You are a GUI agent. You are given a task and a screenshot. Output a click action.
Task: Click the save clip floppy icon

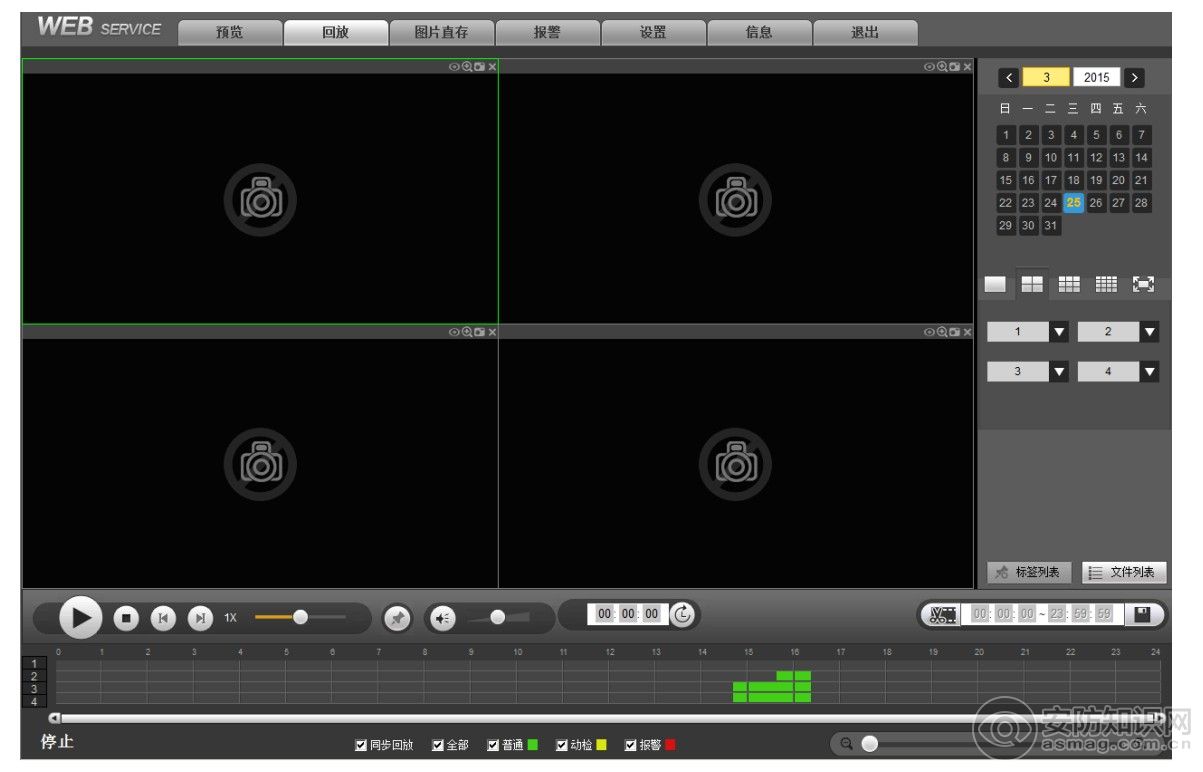(1143, 614)
